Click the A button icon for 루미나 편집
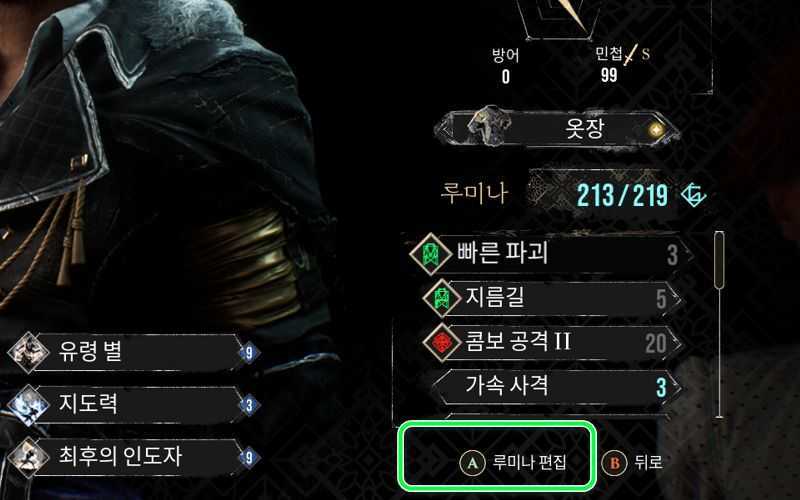Viewport: 800px width, 500px height. (x=472, y=463)
